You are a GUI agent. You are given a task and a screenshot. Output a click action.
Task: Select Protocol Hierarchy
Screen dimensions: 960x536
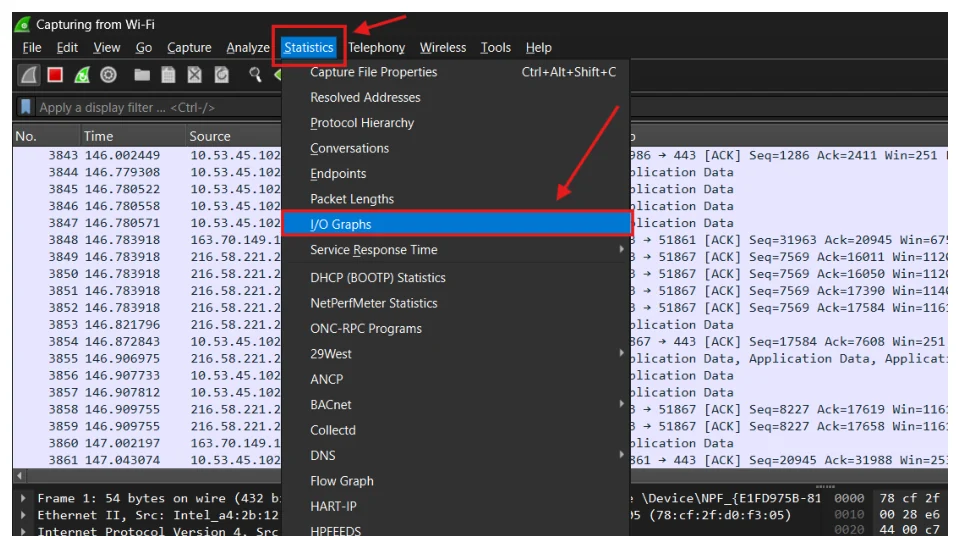456,123
